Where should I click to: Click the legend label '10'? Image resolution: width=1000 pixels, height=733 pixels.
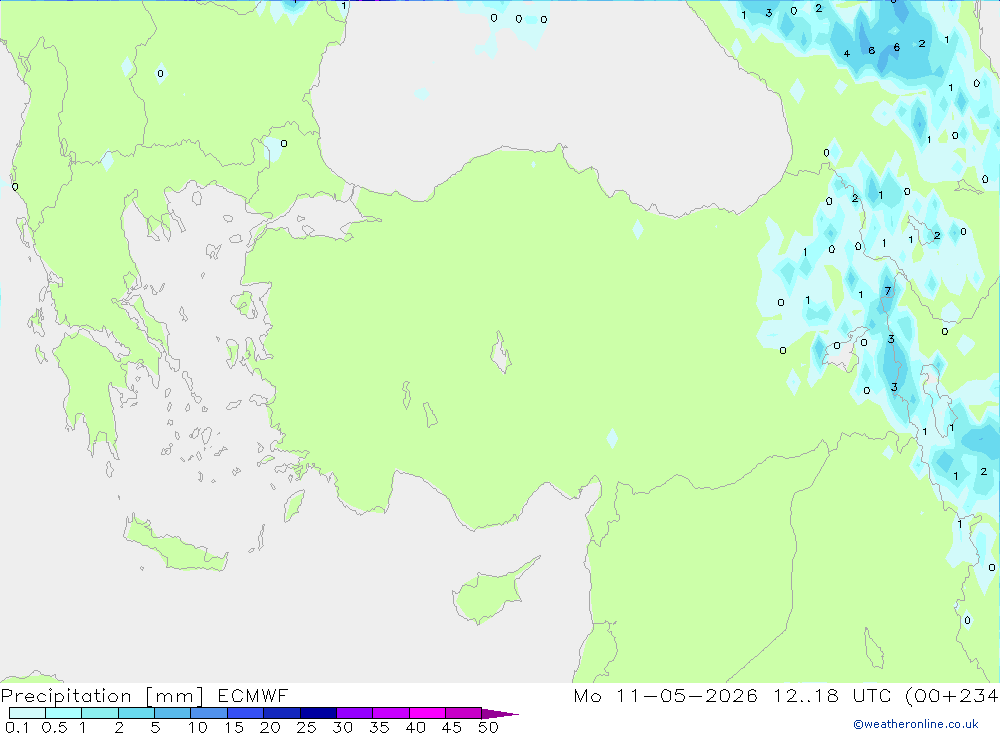tap(198, 727)
